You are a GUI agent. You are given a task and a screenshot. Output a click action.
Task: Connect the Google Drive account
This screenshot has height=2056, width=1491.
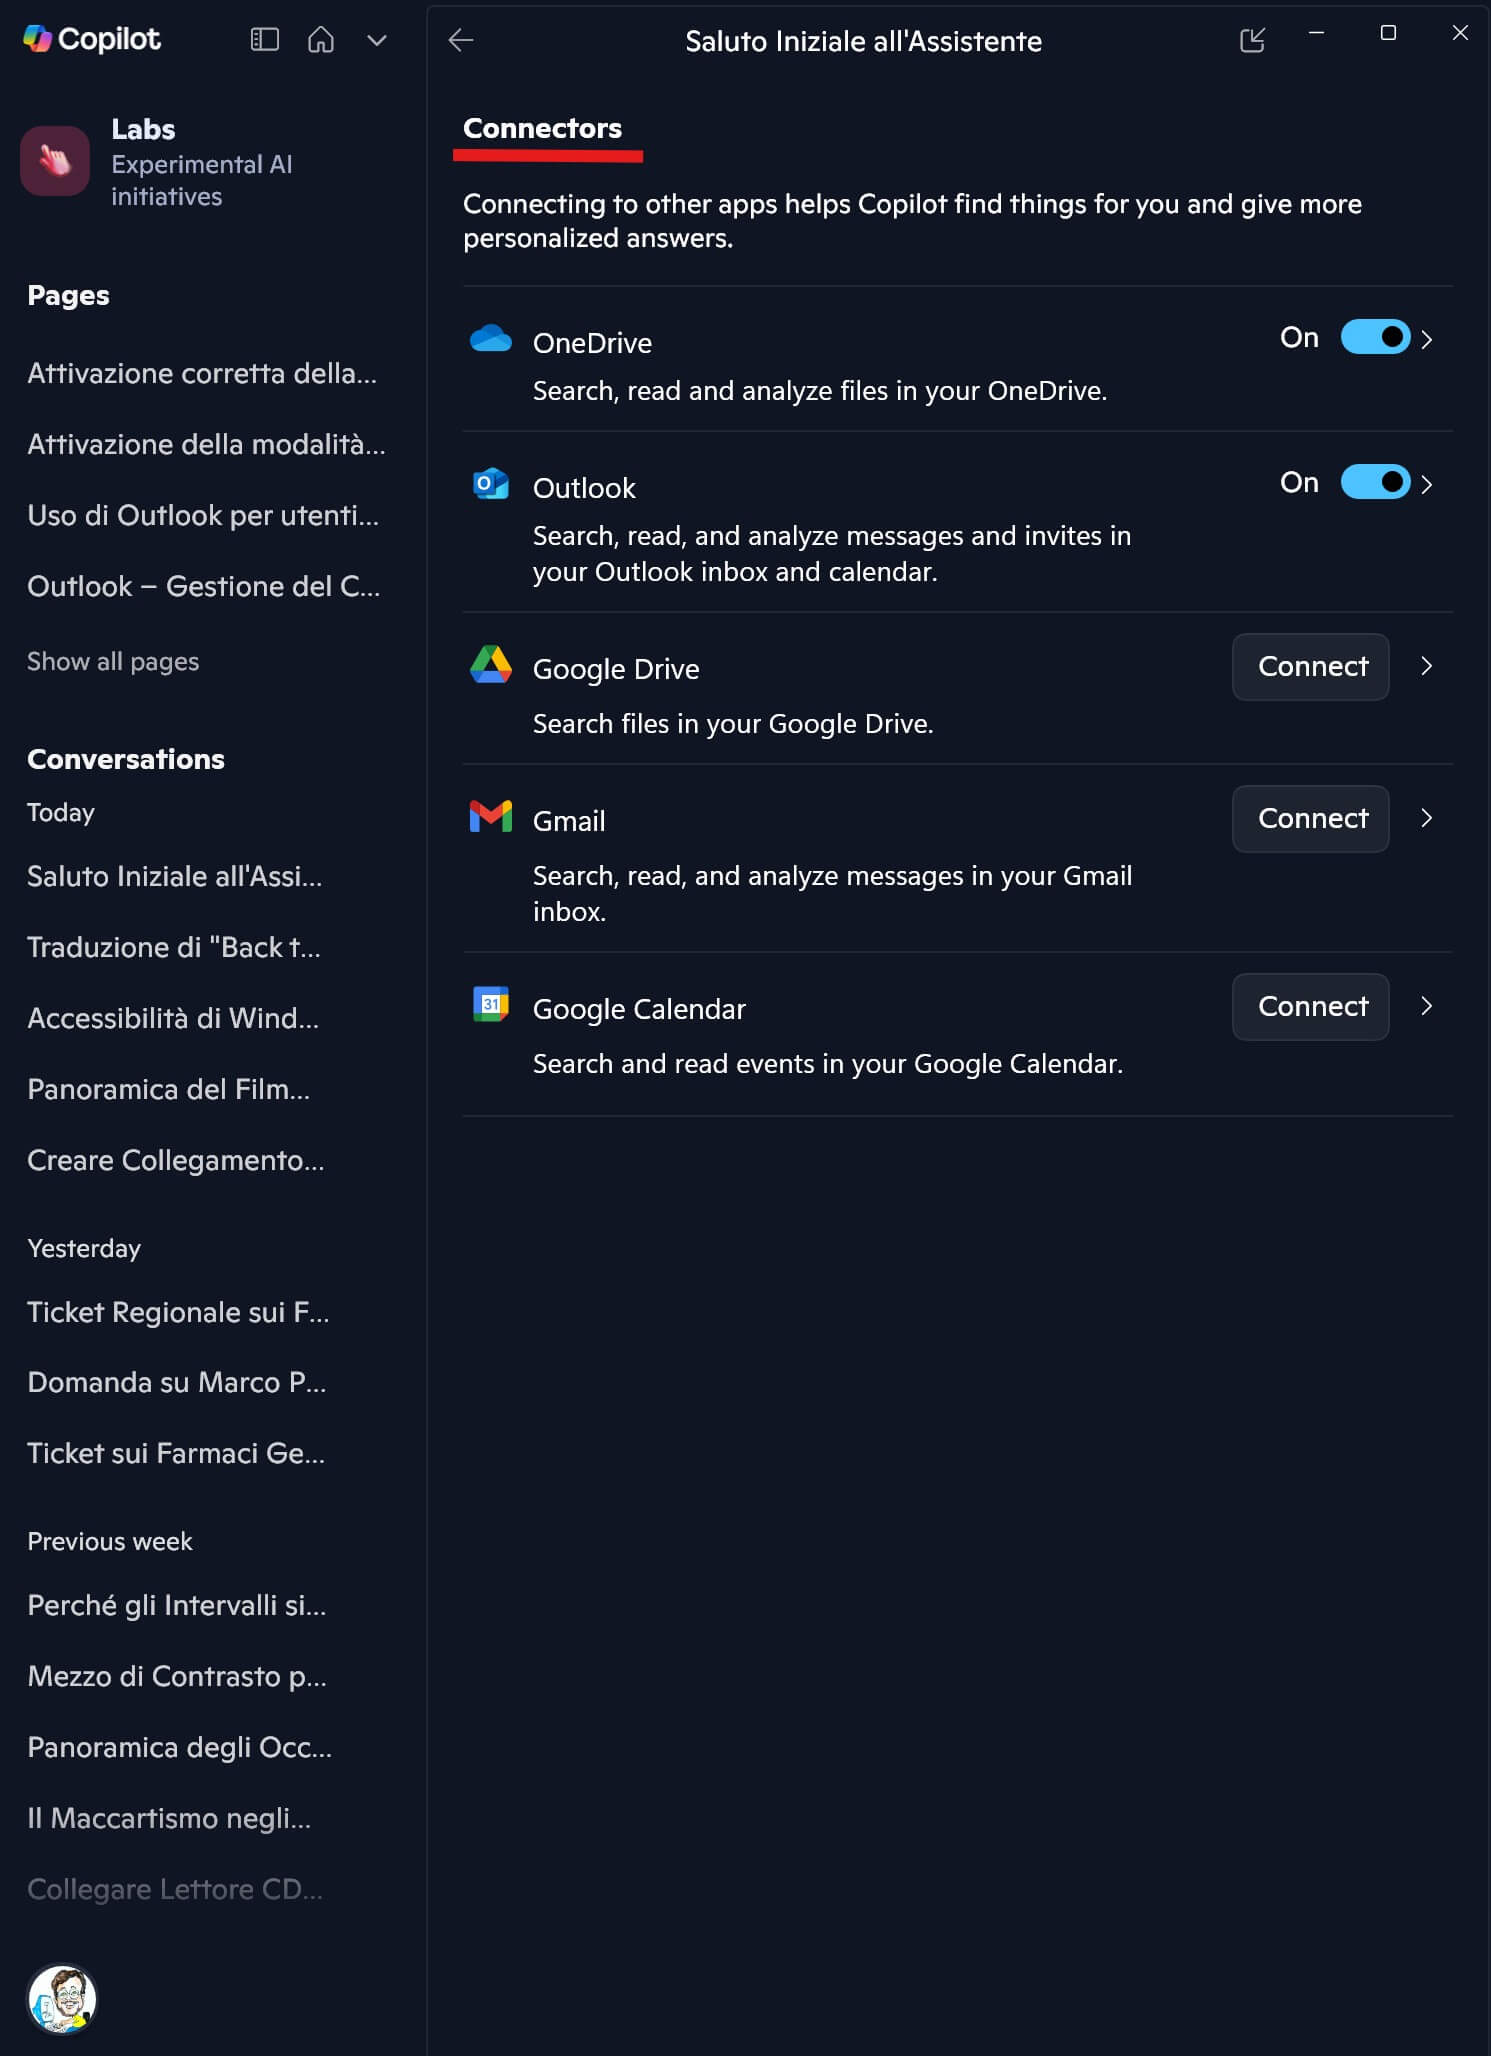[1310, 667]
